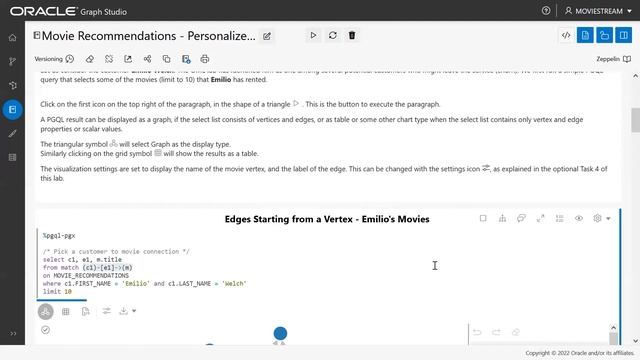640x360 pixels.
Task: Delete the notebook with trash icon
Action: 352,36
